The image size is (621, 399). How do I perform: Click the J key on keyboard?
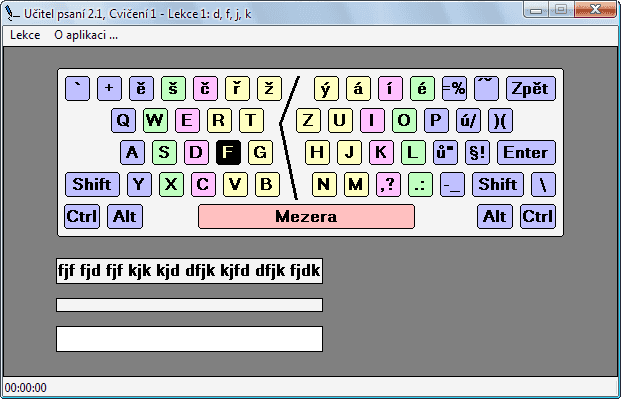(x=349, y=152)
